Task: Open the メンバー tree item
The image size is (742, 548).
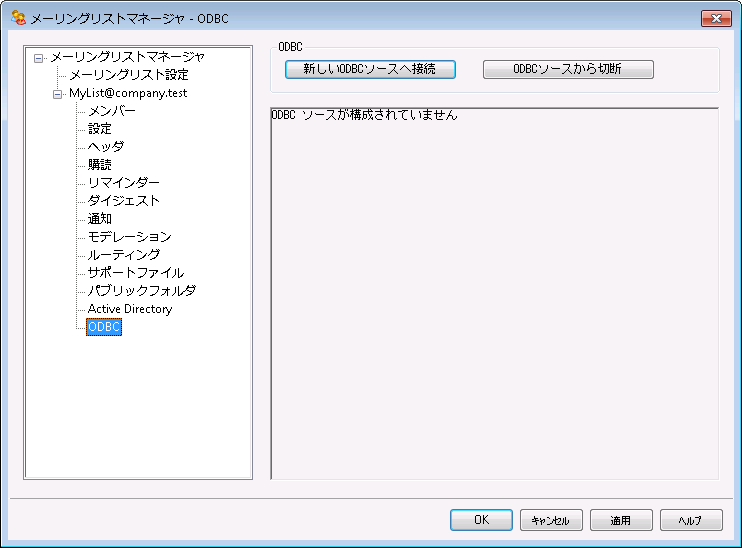Action: point(111,111)
